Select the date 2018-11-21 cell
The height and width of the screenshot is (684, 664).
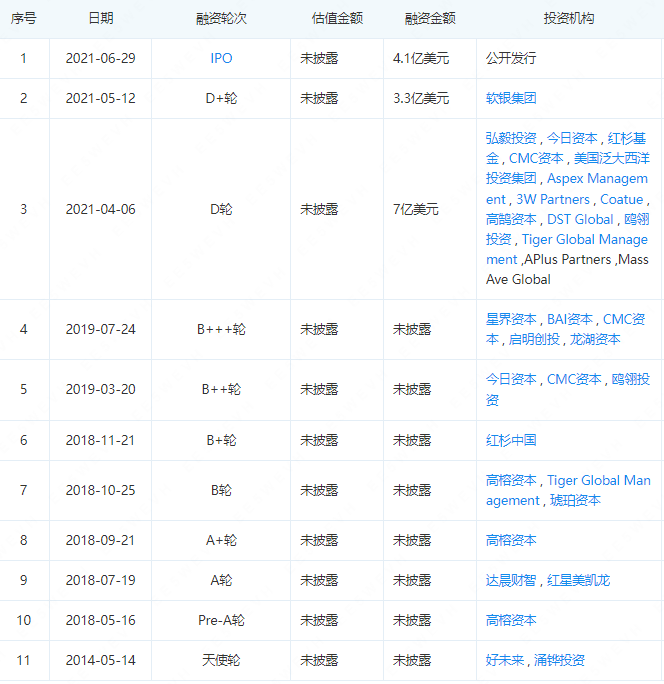tap(100, 440)
